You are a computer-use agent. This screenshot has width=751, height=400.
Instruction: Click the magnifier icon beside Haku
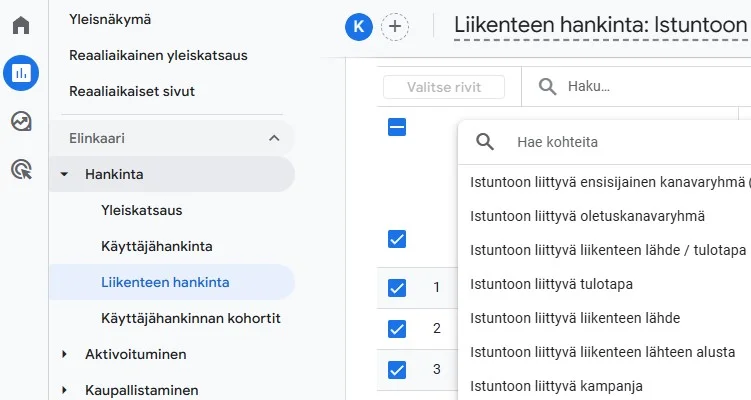(548, 87)
